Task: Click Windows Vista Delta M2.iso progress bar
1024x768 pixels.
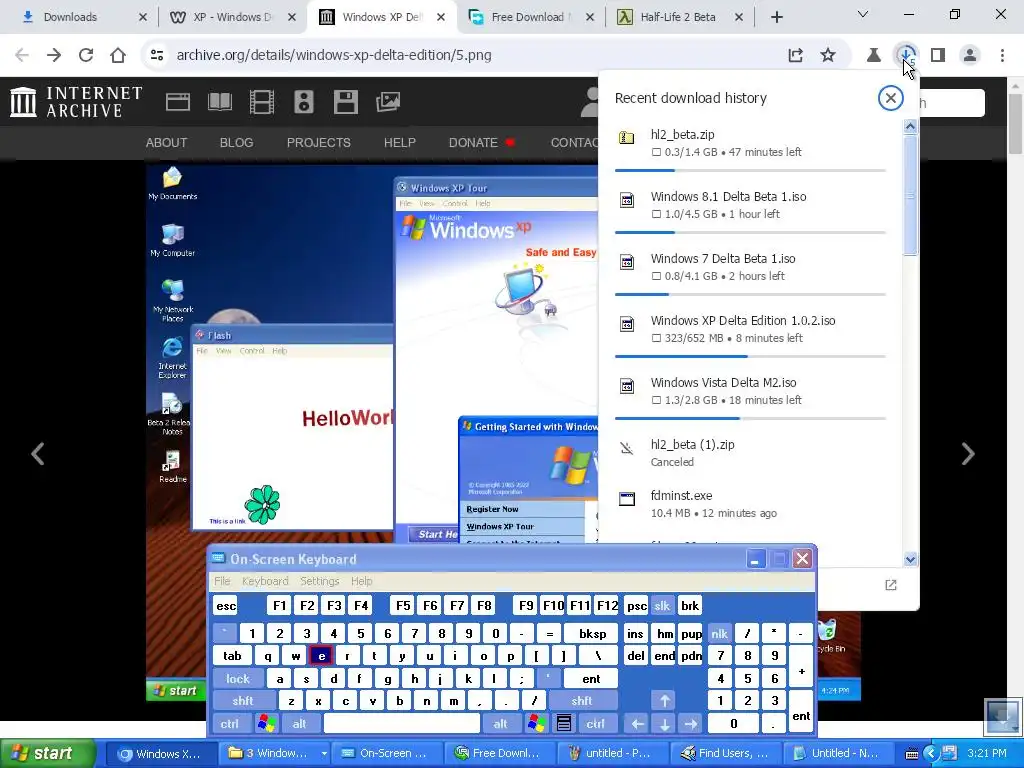Action: [750, 419]
